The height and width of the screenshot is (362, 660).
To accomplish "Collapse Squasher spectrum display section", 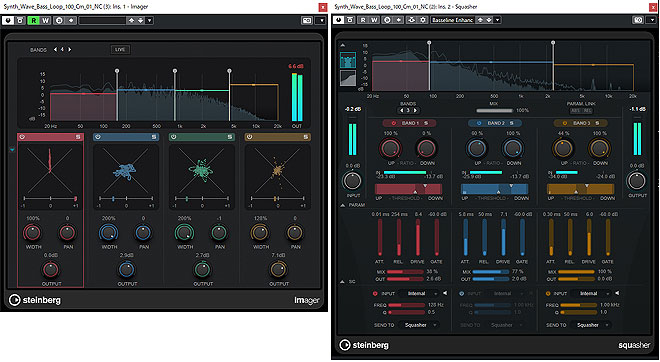I will pos(343,45).
